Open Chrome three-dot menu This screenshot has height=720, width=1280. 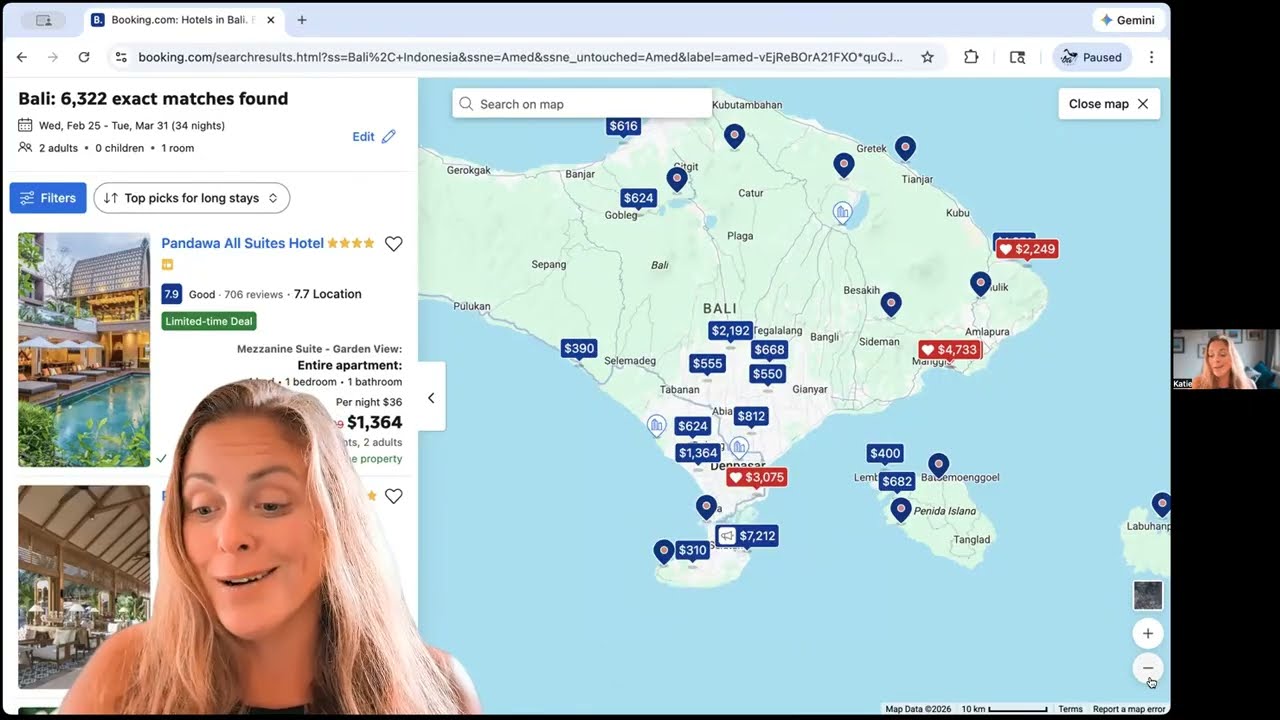point(1151,57)
